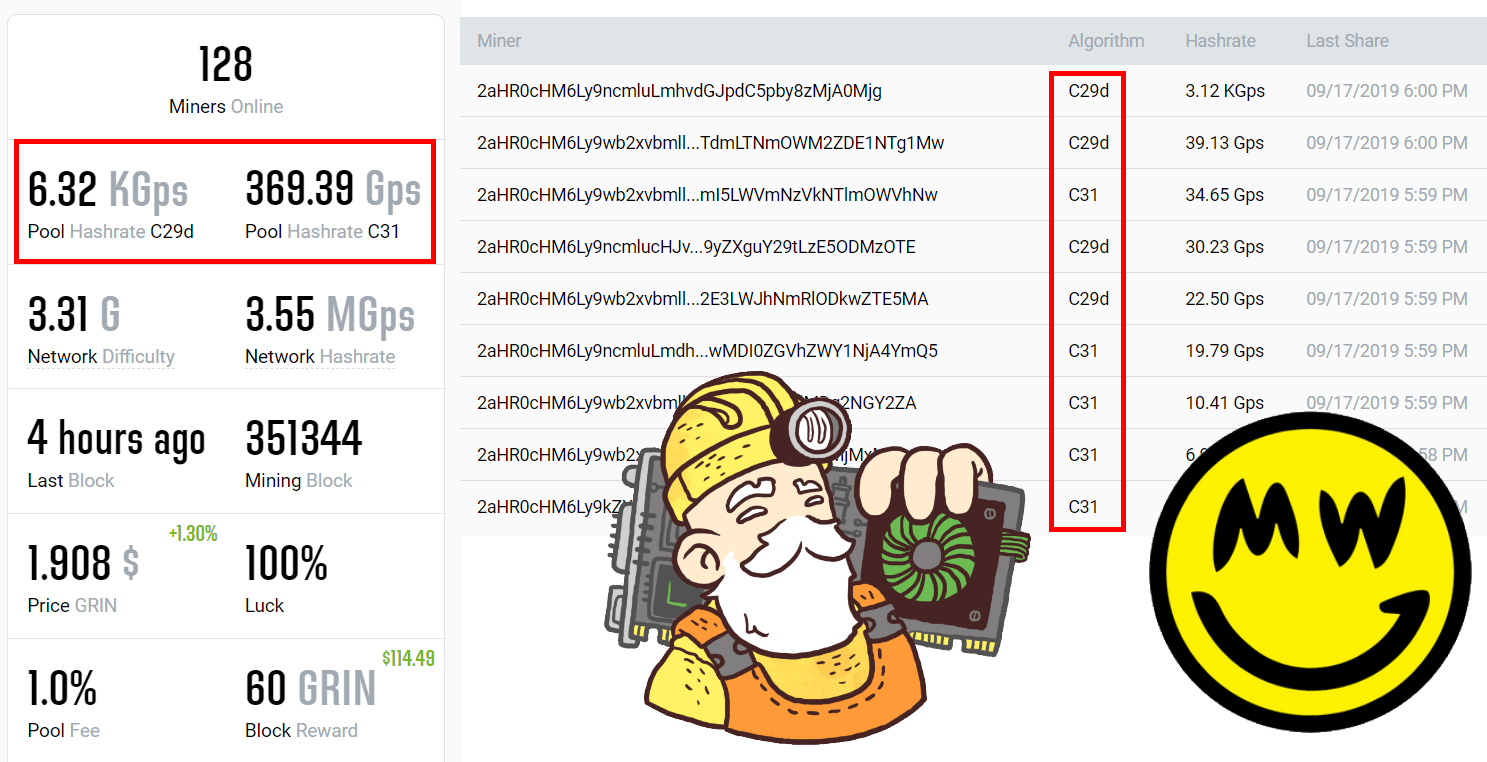Open miner address ending in NTlmOWVhNw

pos(707,195)
